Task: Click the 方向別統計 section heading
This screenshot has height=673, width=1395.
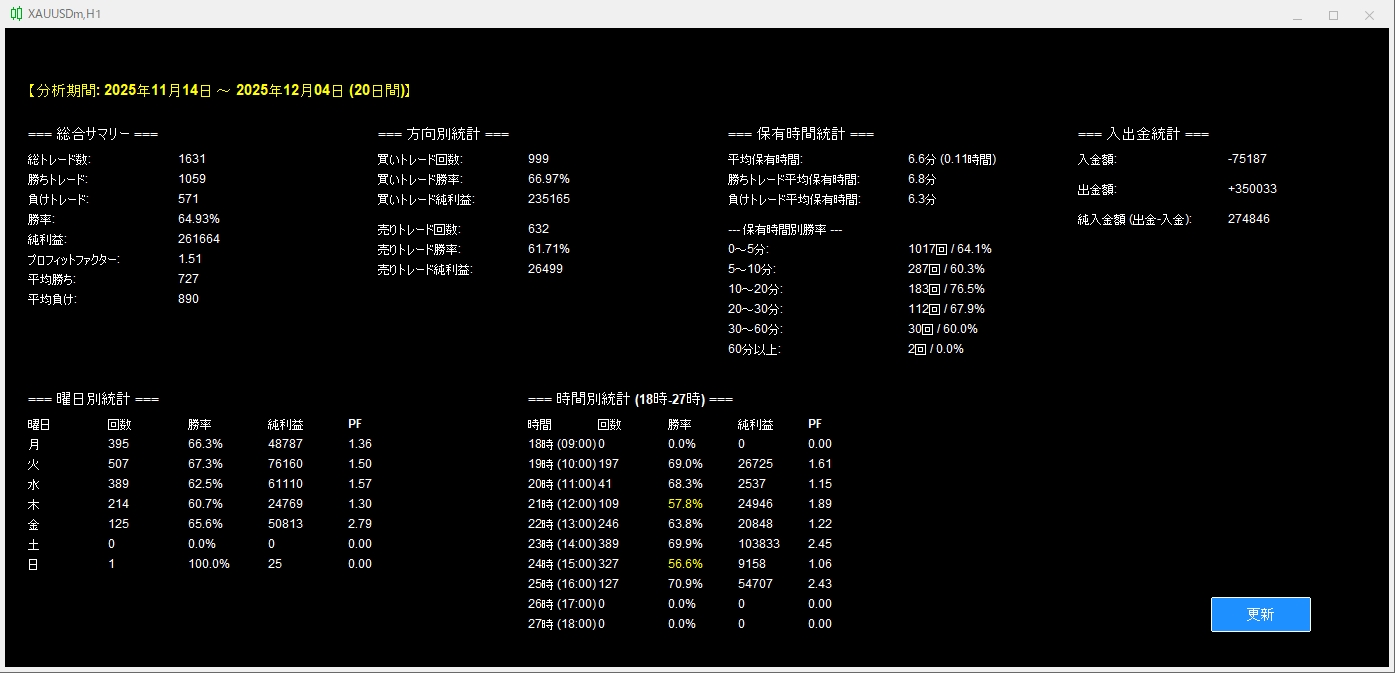Action: coord(443,134)
